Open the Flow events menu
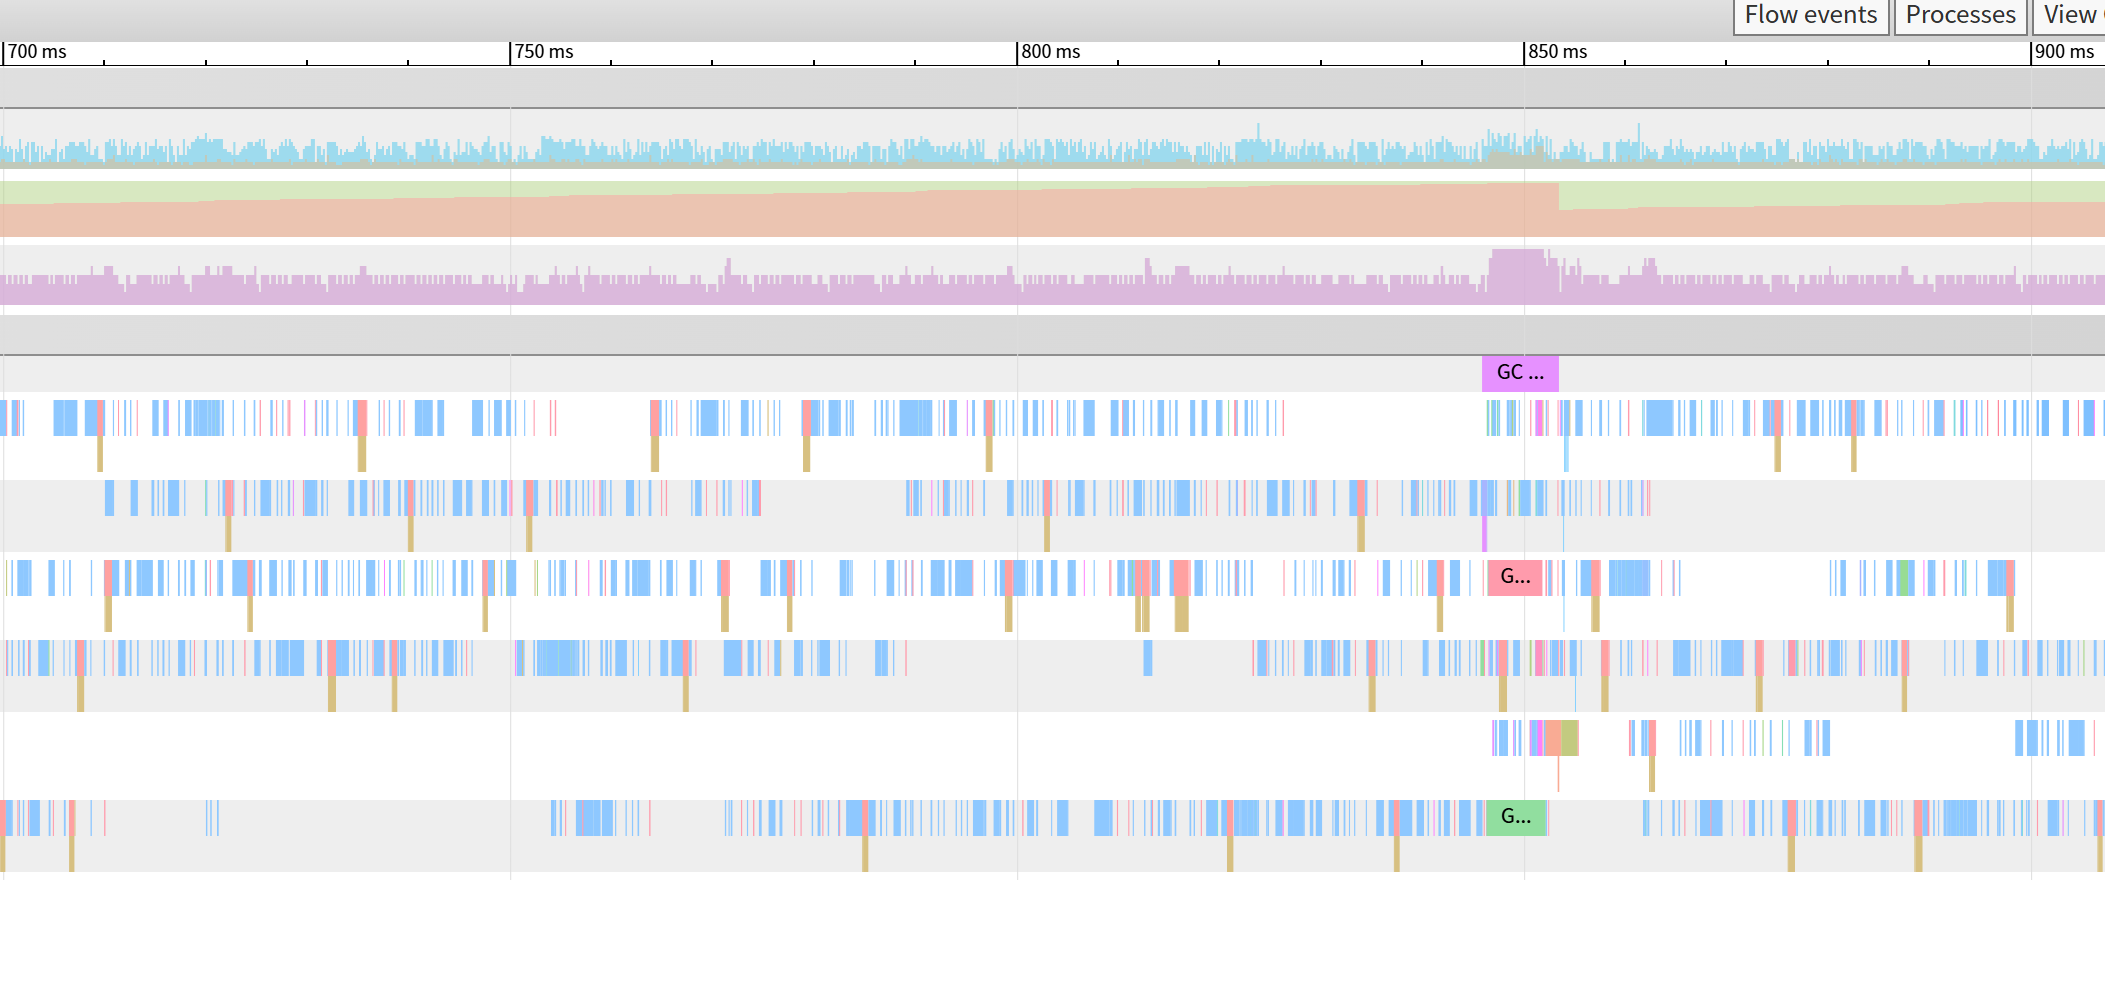Screen dimensions: 2105x988 pos(1810,16)
